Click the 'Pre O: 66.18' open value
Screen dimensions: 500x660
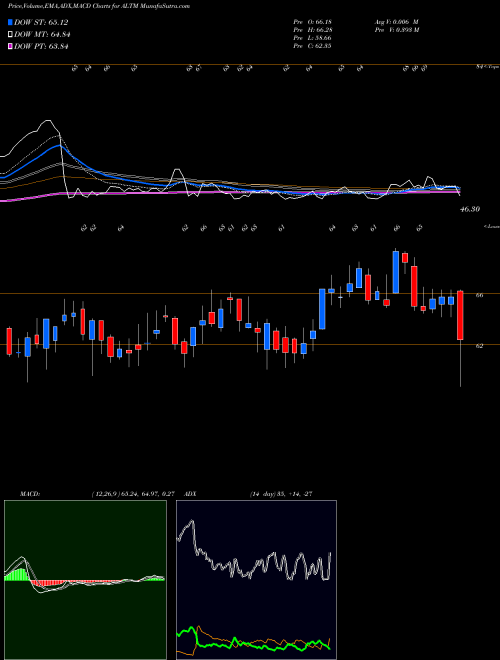pos(312,22)
